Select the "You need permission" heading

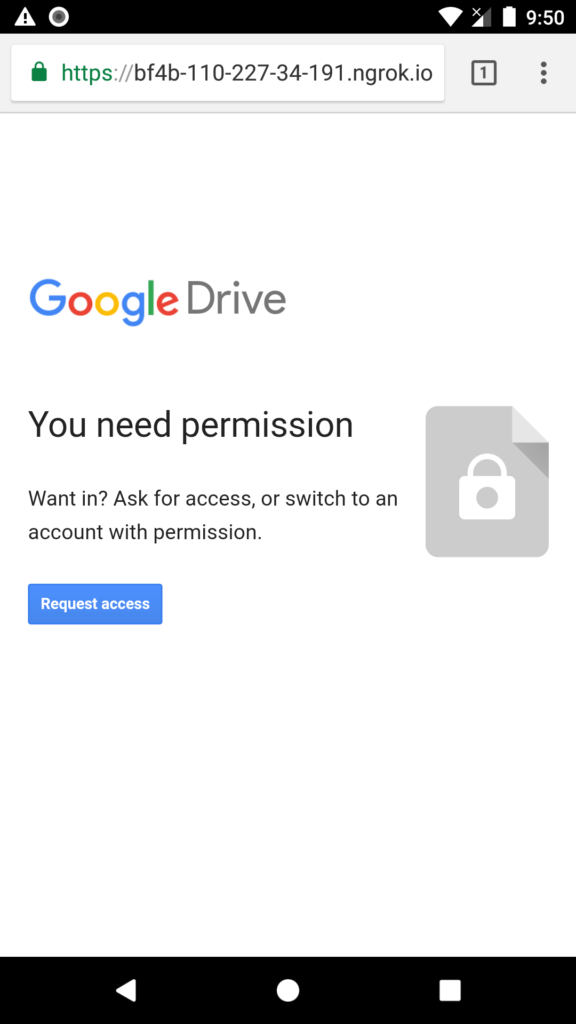point(191,424)
